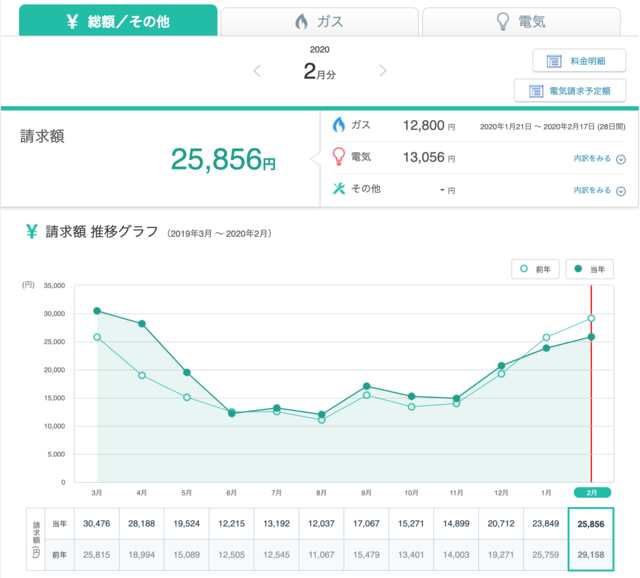The image size is (640, 578).
Task: Go to previous month with left arrow
Action: [257, 71]
